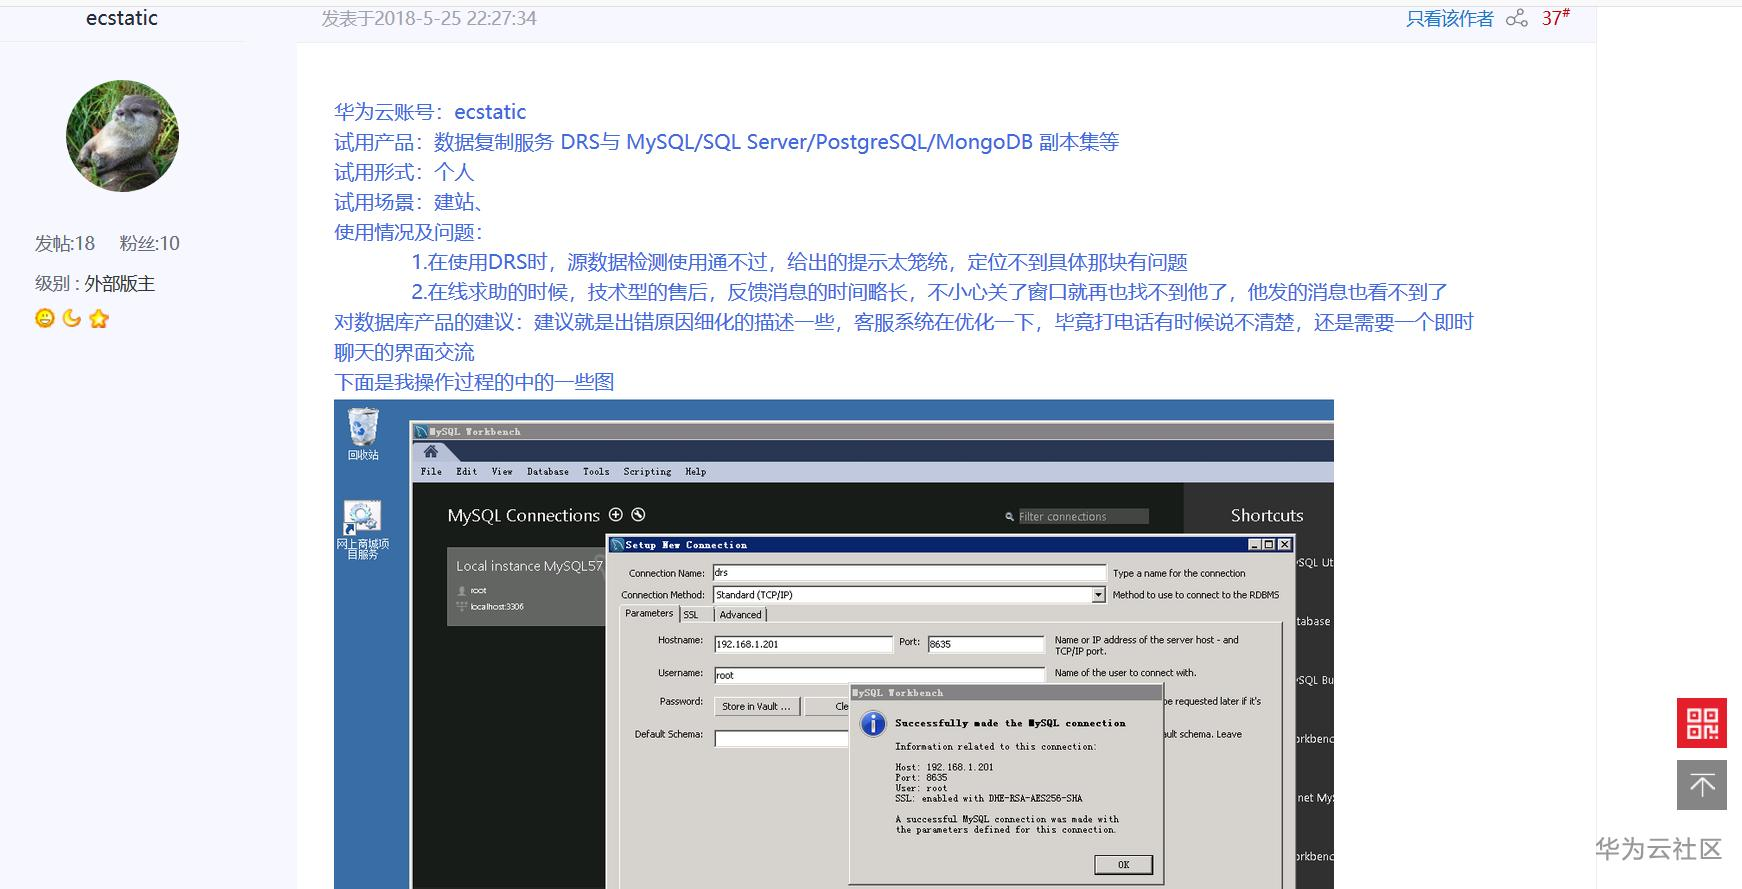Click the manage connections wrench icon
The image size is (1742, 889).
pyautogui.click(x=638, y=515)
